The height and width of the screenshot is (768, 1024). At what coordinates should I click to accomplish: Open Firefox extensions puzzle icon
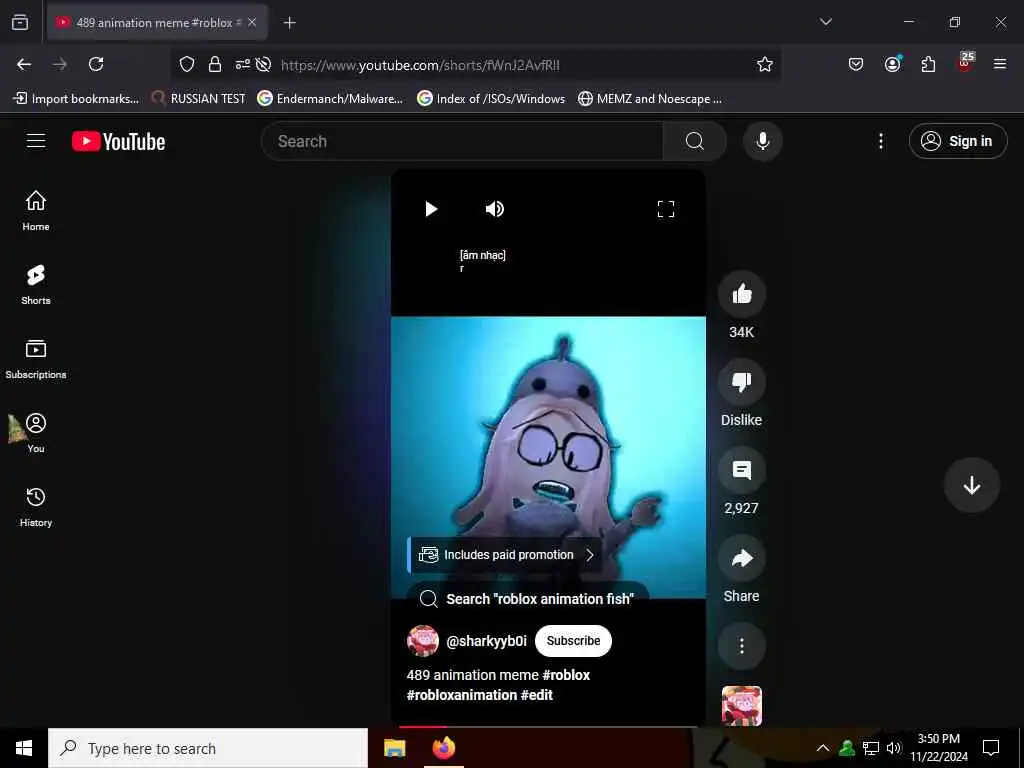[x=928, y=64]
